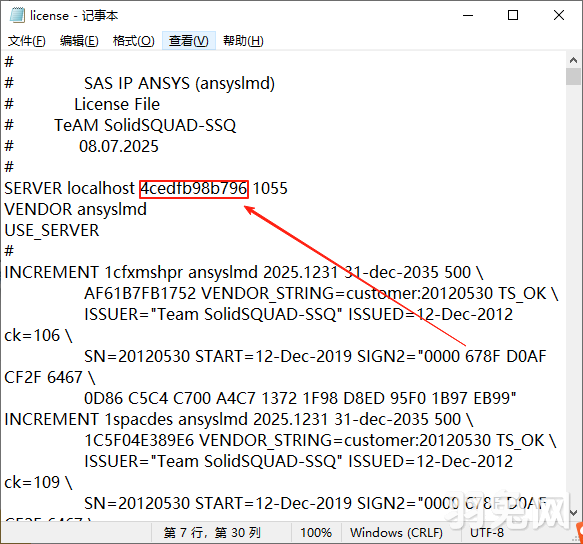Click the port number 1055

pos(270,189)
